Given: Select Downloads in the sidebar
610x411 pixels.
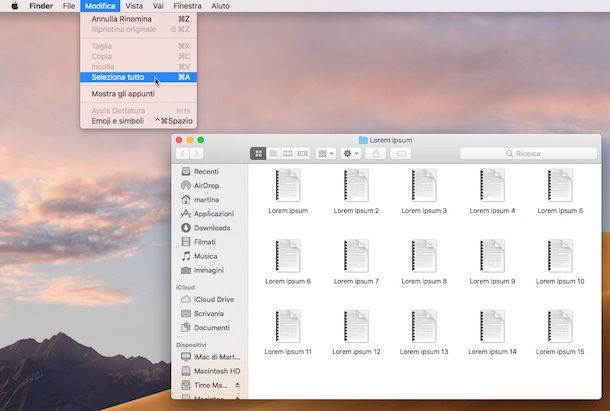Looking at the screenshot, I should 211,227.
